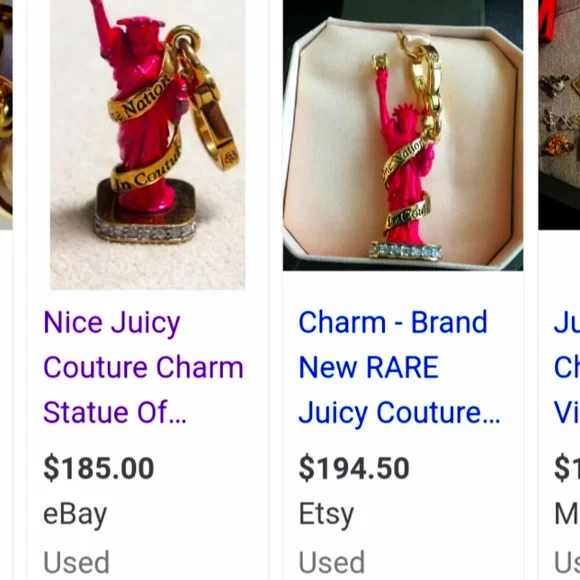Select the eBay seller label

click(x=75, y=515)
